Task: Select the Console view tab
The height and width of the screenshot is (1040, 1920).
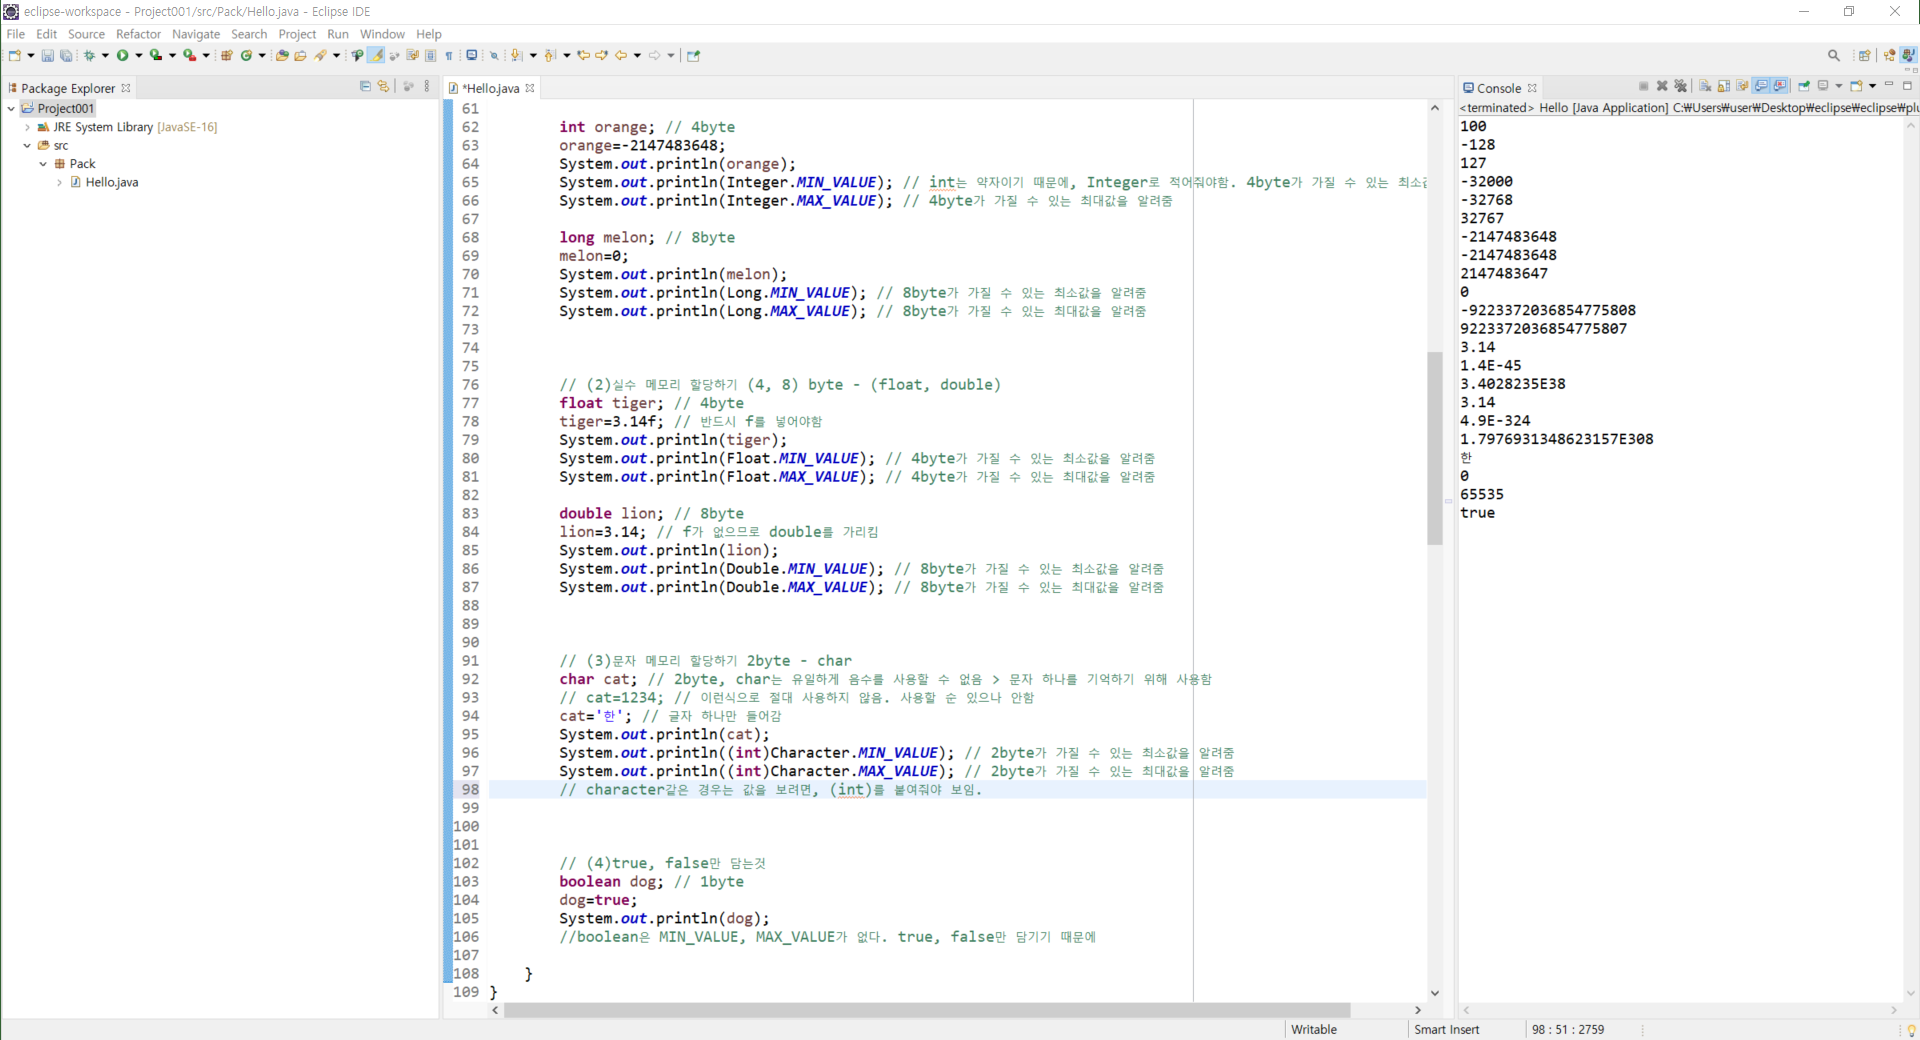Action: pos(1499,88)
